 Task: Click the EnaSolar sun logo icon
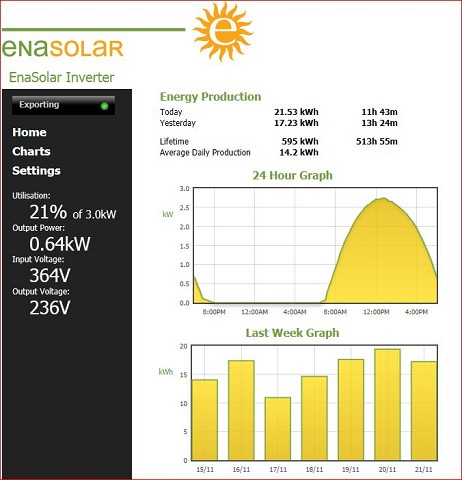223,31
